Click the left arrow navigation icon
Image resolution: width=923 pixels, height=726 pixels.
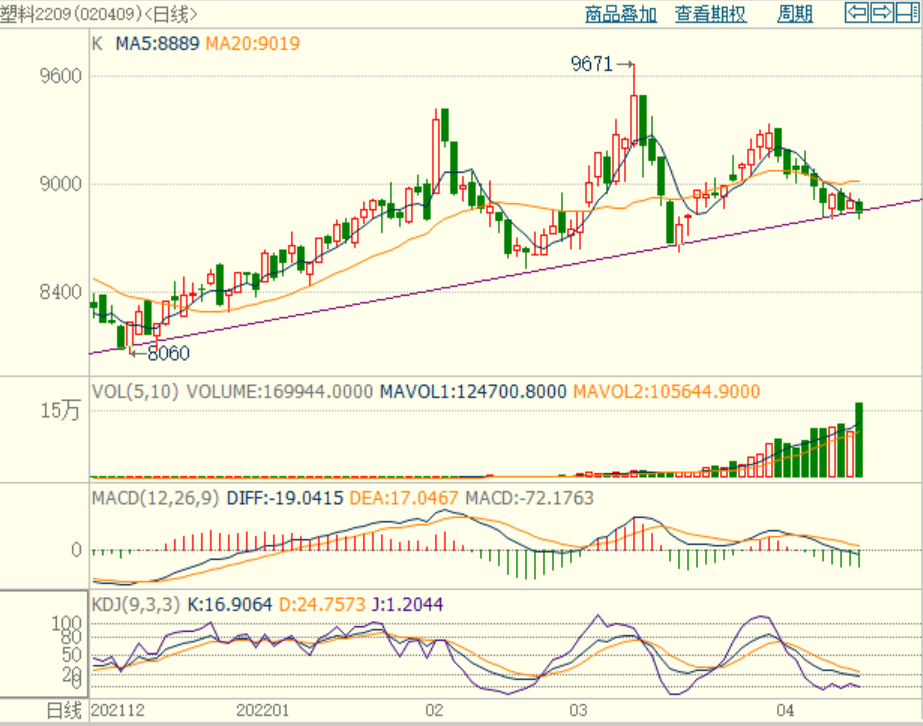pyautogui.click(x=857, y=13)
